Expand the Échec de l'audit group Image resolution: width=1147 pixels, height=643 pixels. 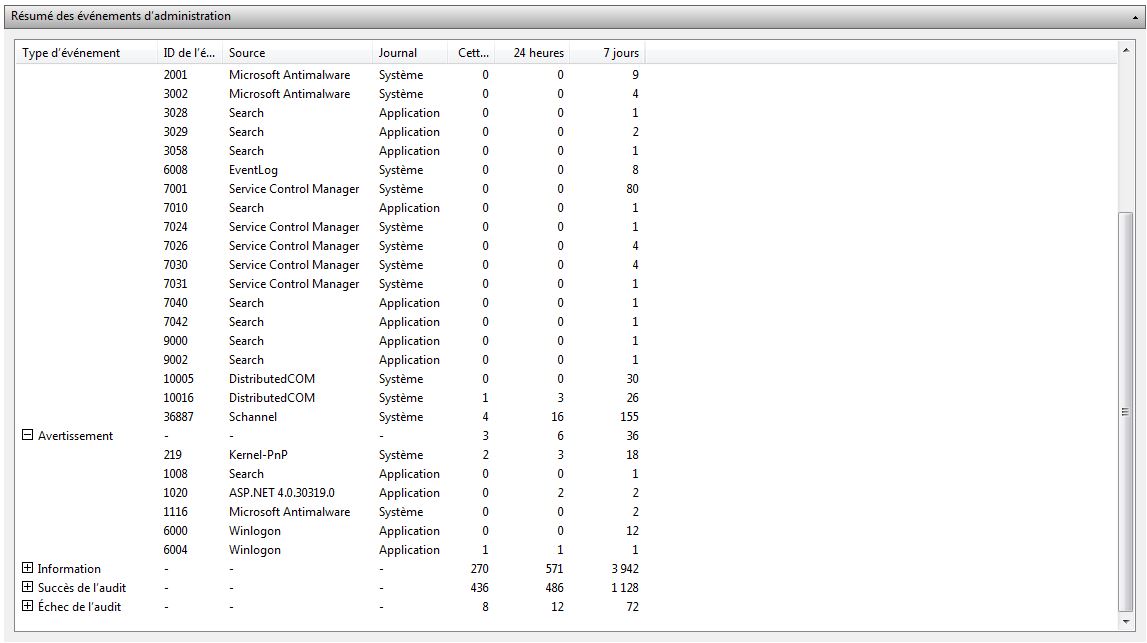[x=28, y=607]
